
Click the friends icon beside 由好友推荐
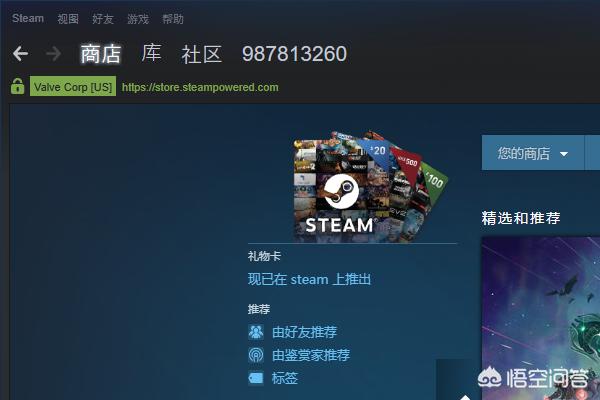[256, 332]
